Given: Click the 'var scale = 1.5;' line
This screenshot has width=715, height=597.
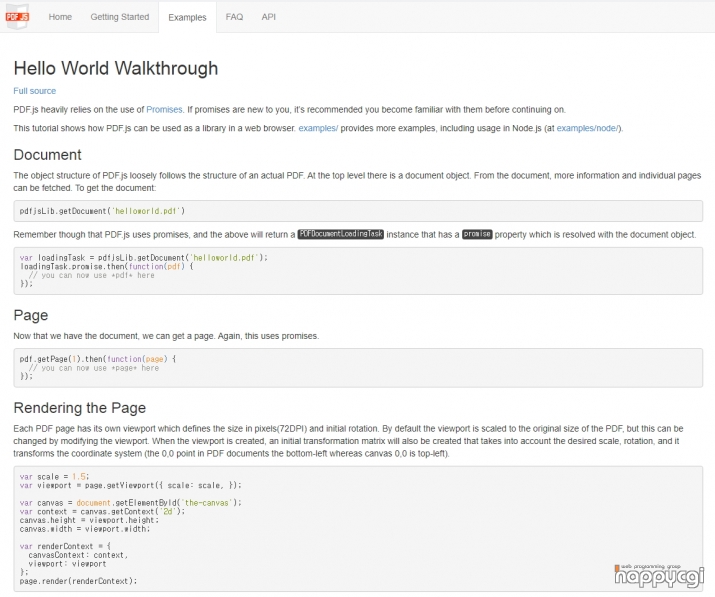Looking at the screenshot, I should pyautogui.click(x=54, y=477).
